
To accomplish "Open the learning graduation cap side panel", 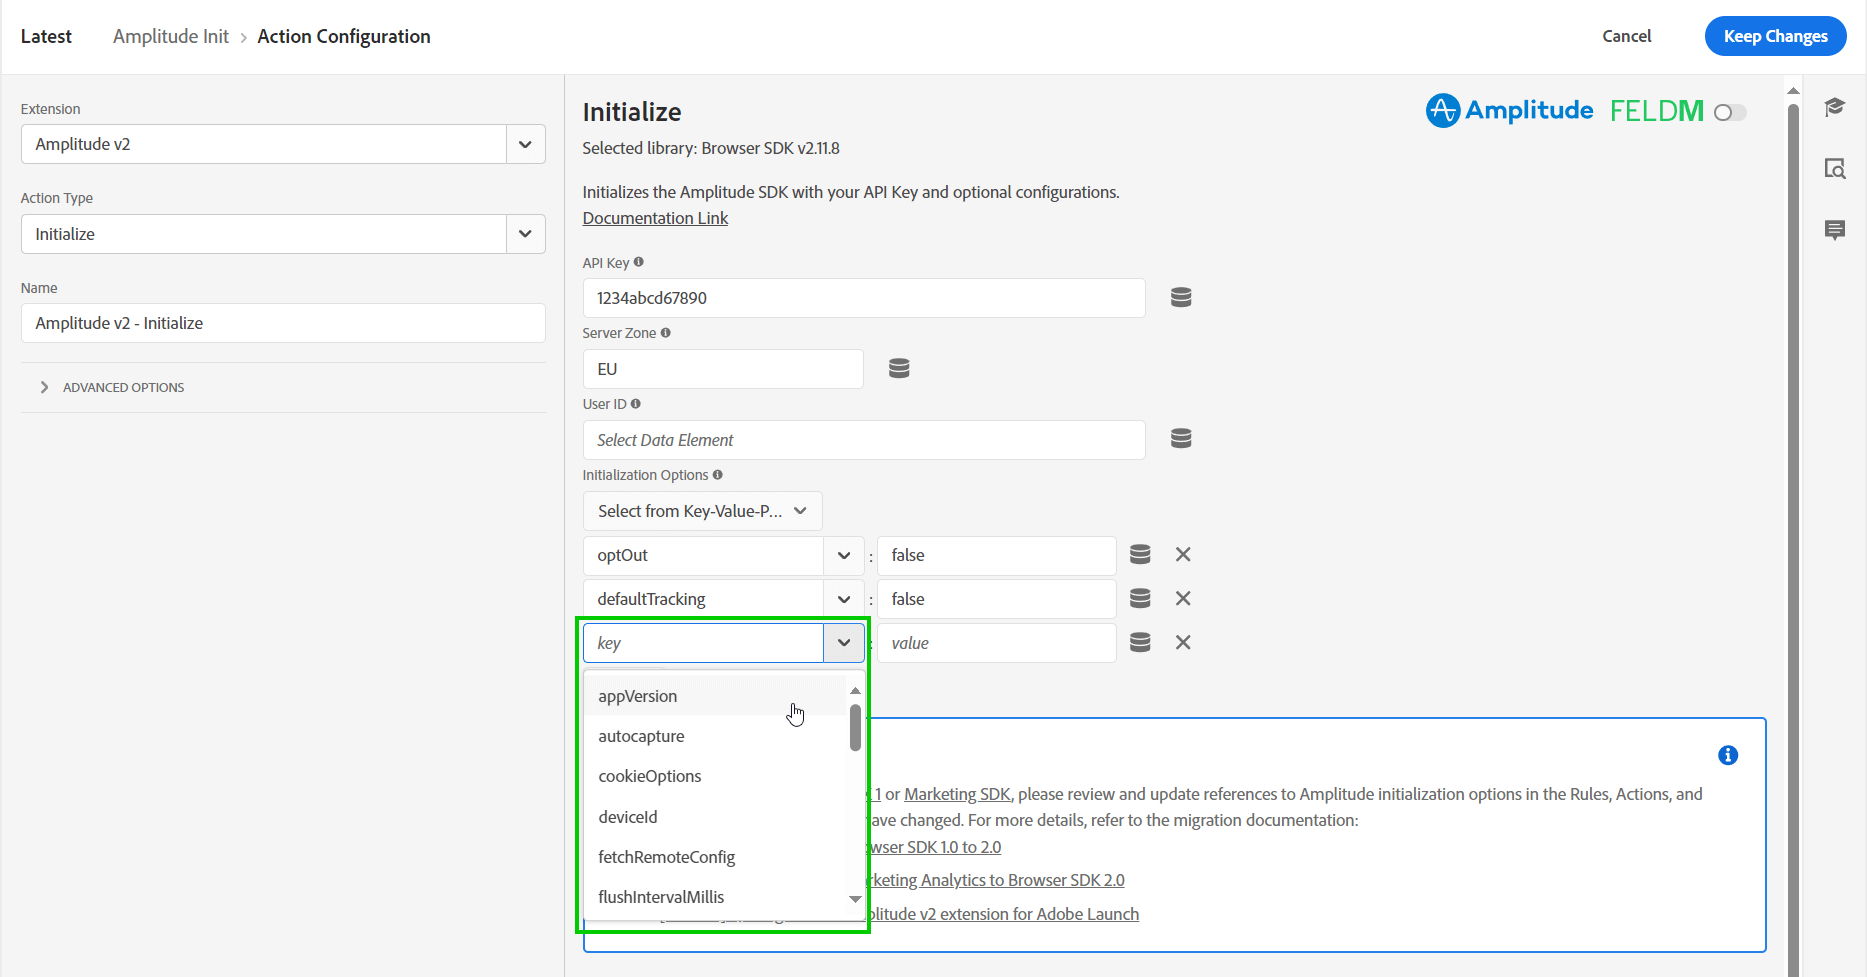I will point(1834,107).
